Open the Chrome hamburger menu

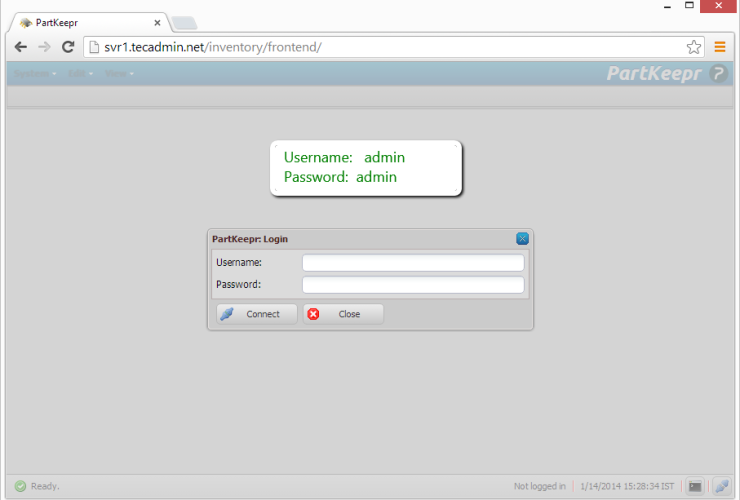coord(719,46)
